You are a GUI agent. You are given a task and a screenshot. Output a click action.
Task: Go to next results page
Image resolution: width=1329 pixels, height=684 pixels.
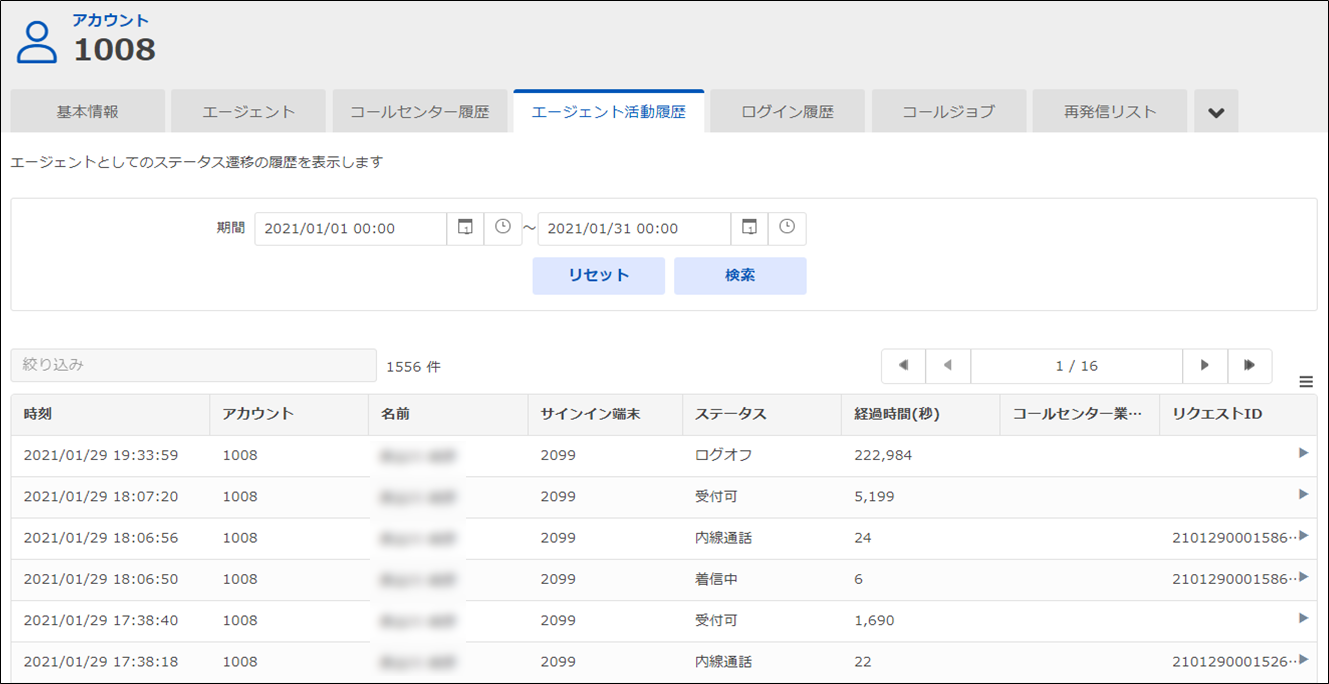1205,366
